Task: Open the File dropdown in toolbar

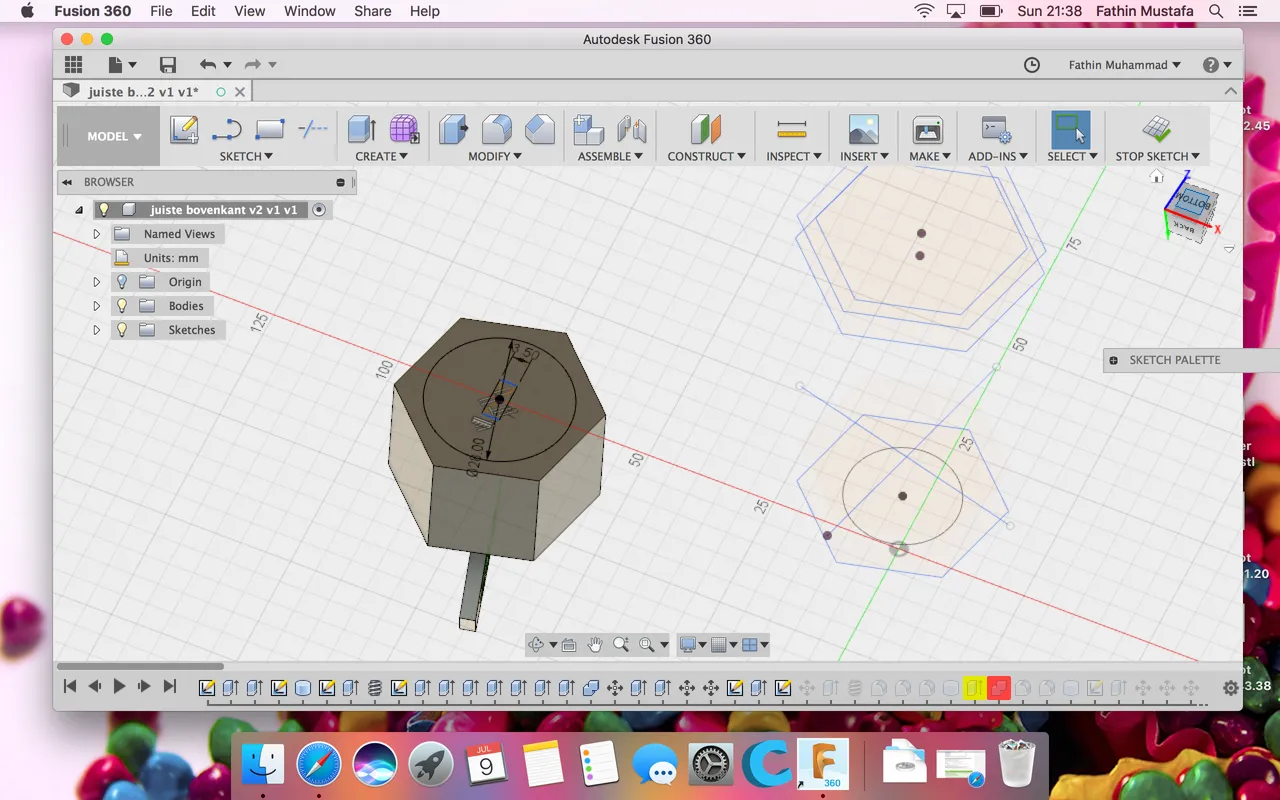Action: tap(123, 65)
